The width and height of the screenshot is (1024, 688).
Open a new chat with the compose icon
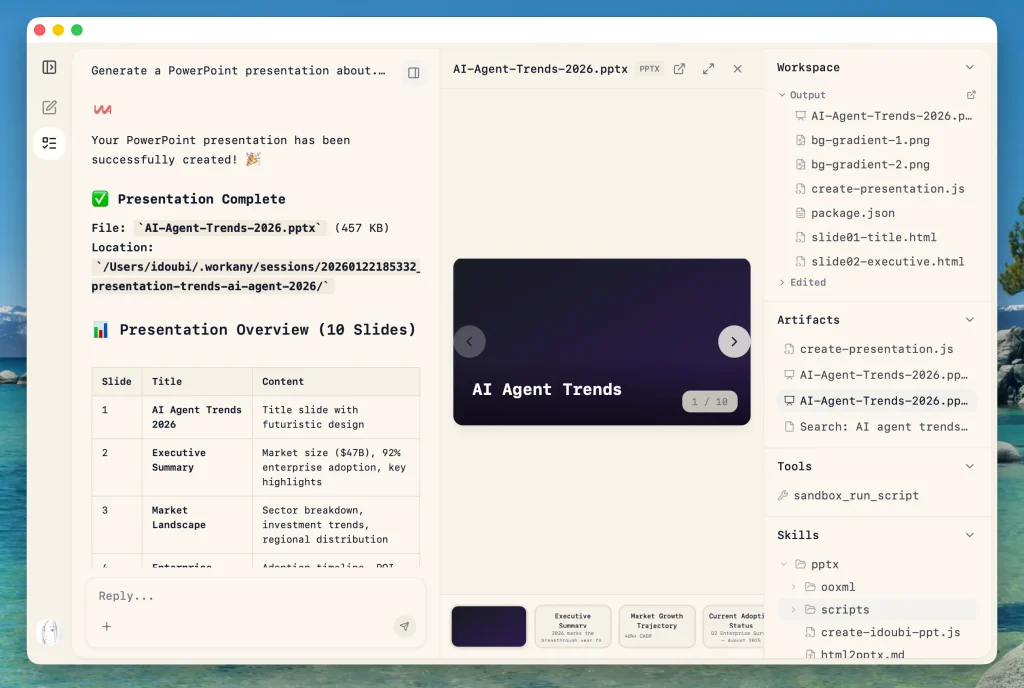tap(49, 107)
